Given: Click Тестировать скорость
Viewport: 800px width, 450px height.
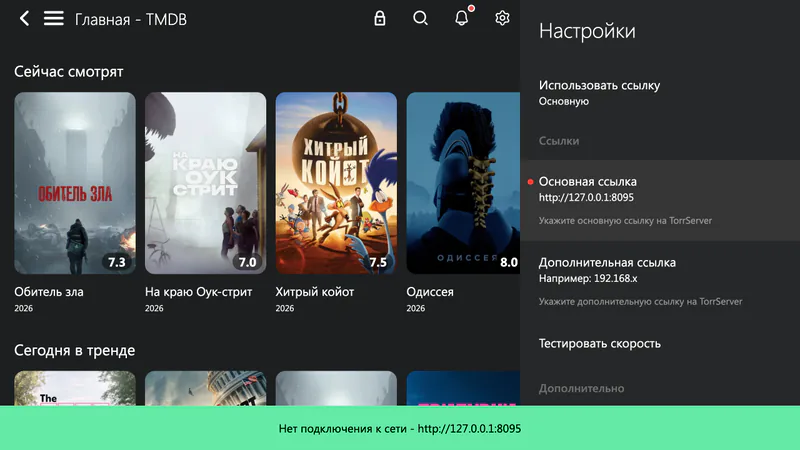Looking at the screenshot, I should [660, 343].
